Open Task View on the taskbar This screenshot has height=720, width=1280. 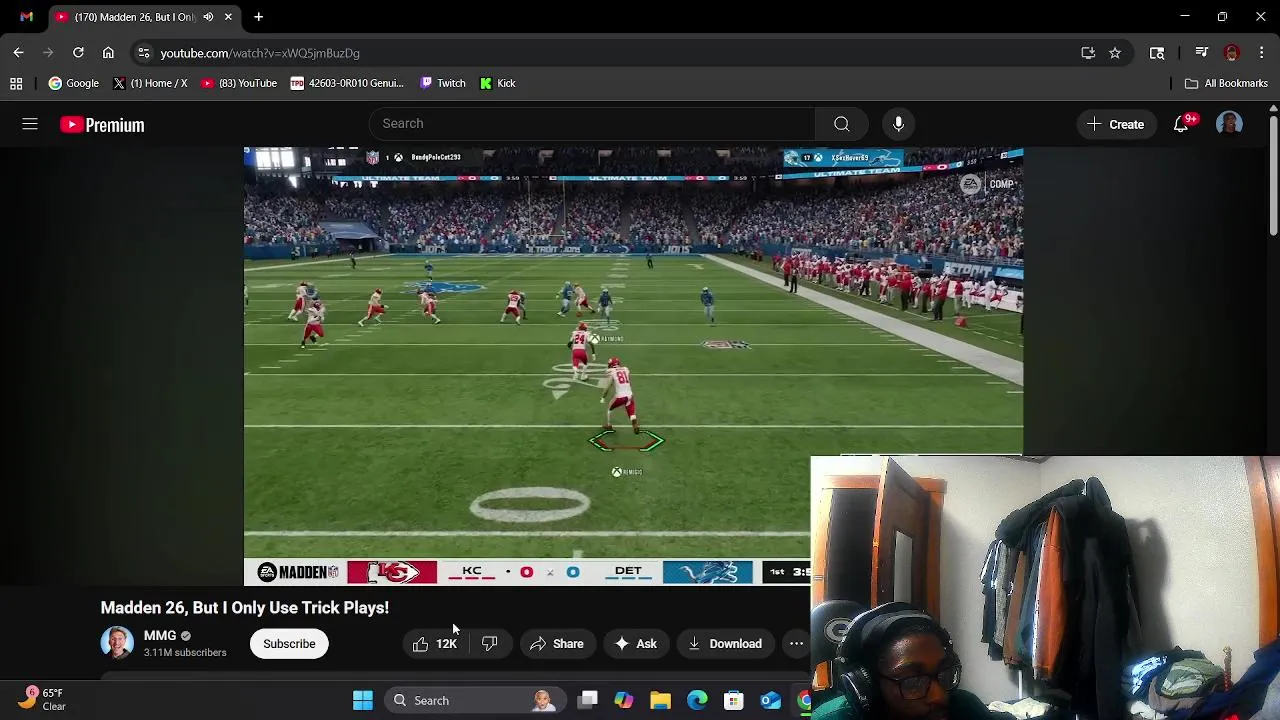pos(588,700)
